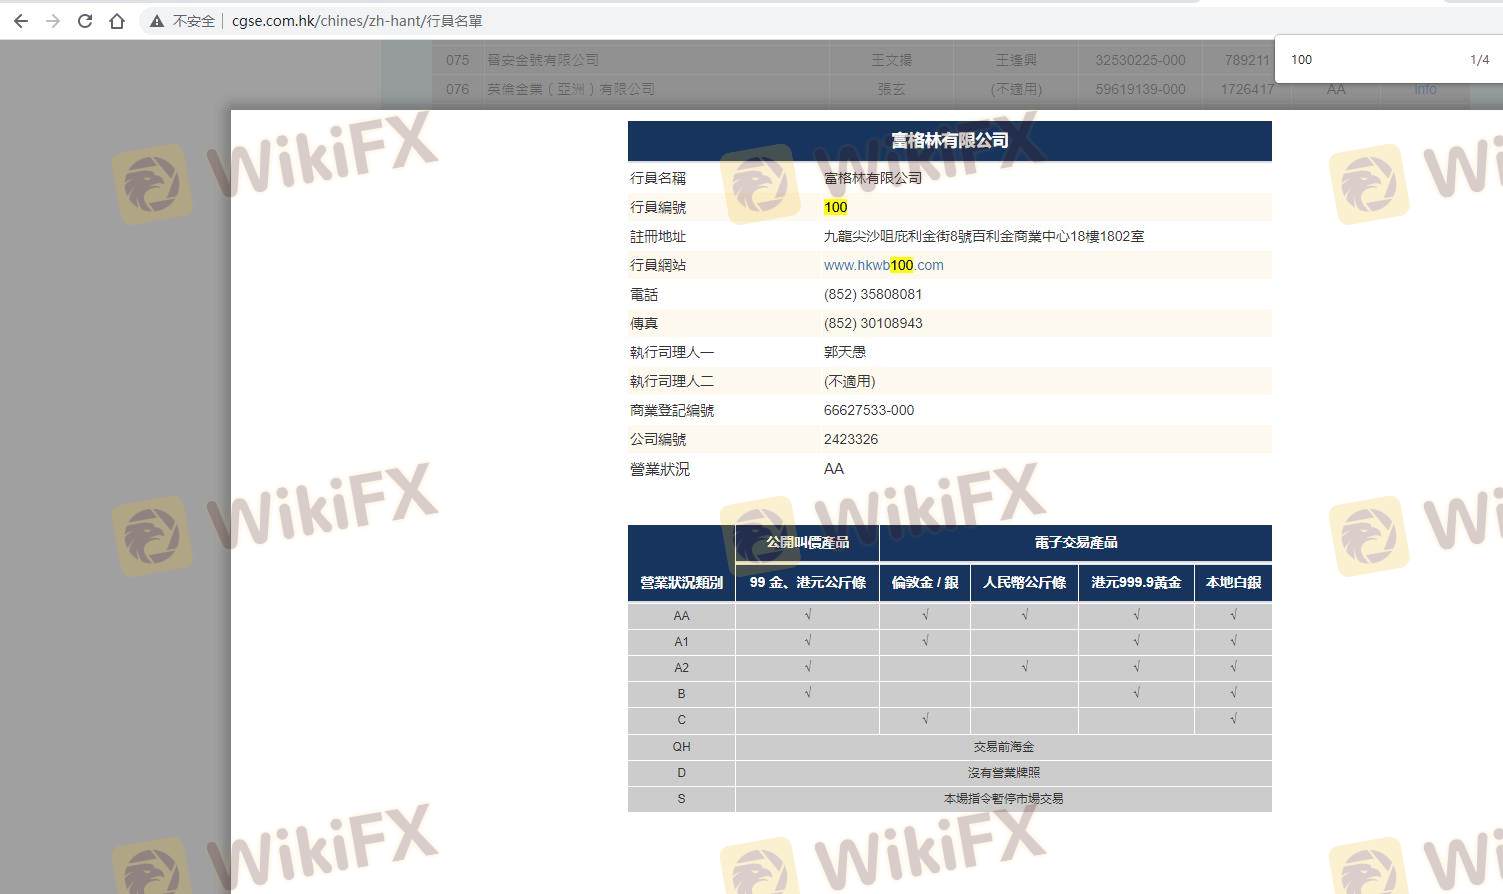Click the 倫敦金 / 銀 column header
Screen dimensions: 1503x894
pyautogui.click(x=924, y=582)
